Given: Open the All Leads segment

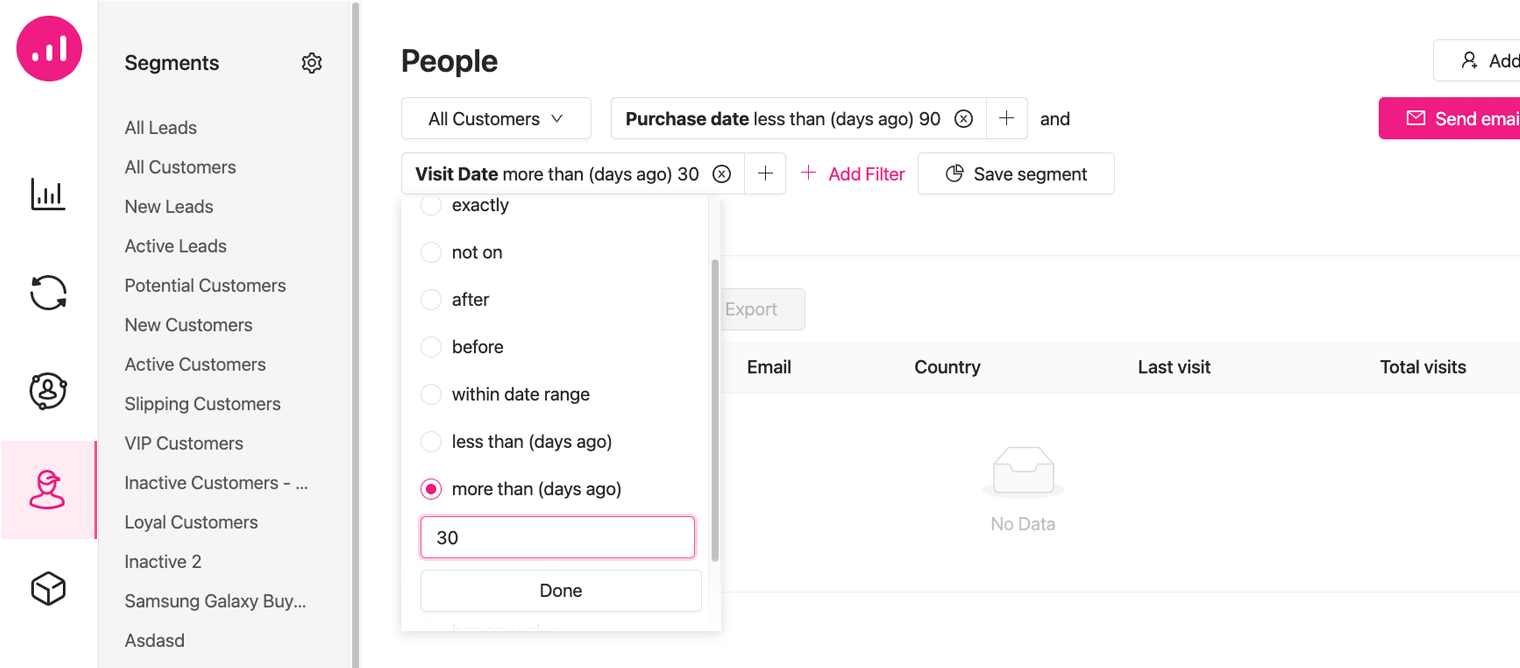Looking at the screenshot, I should pyautogui.click(x=161, y=128).
